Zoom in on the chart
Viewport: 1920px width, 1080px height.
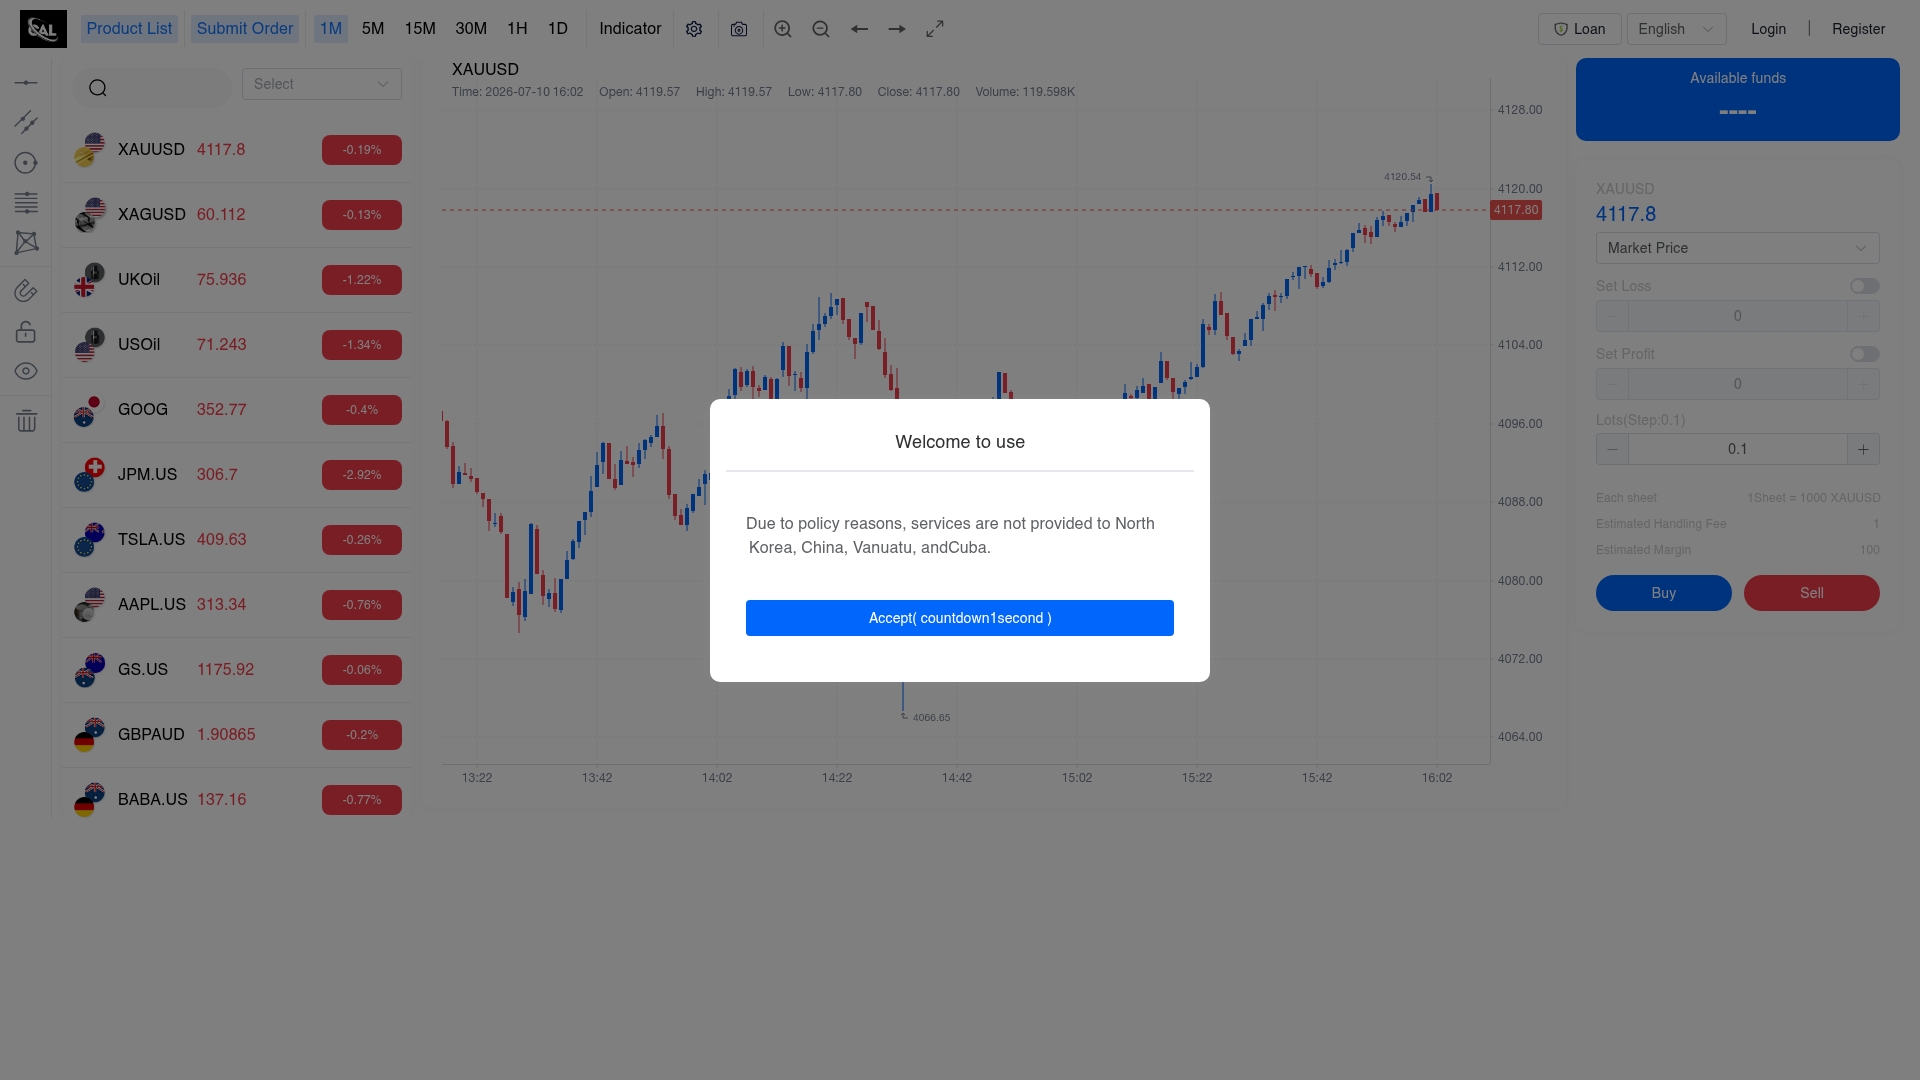(x=783, y=29)
